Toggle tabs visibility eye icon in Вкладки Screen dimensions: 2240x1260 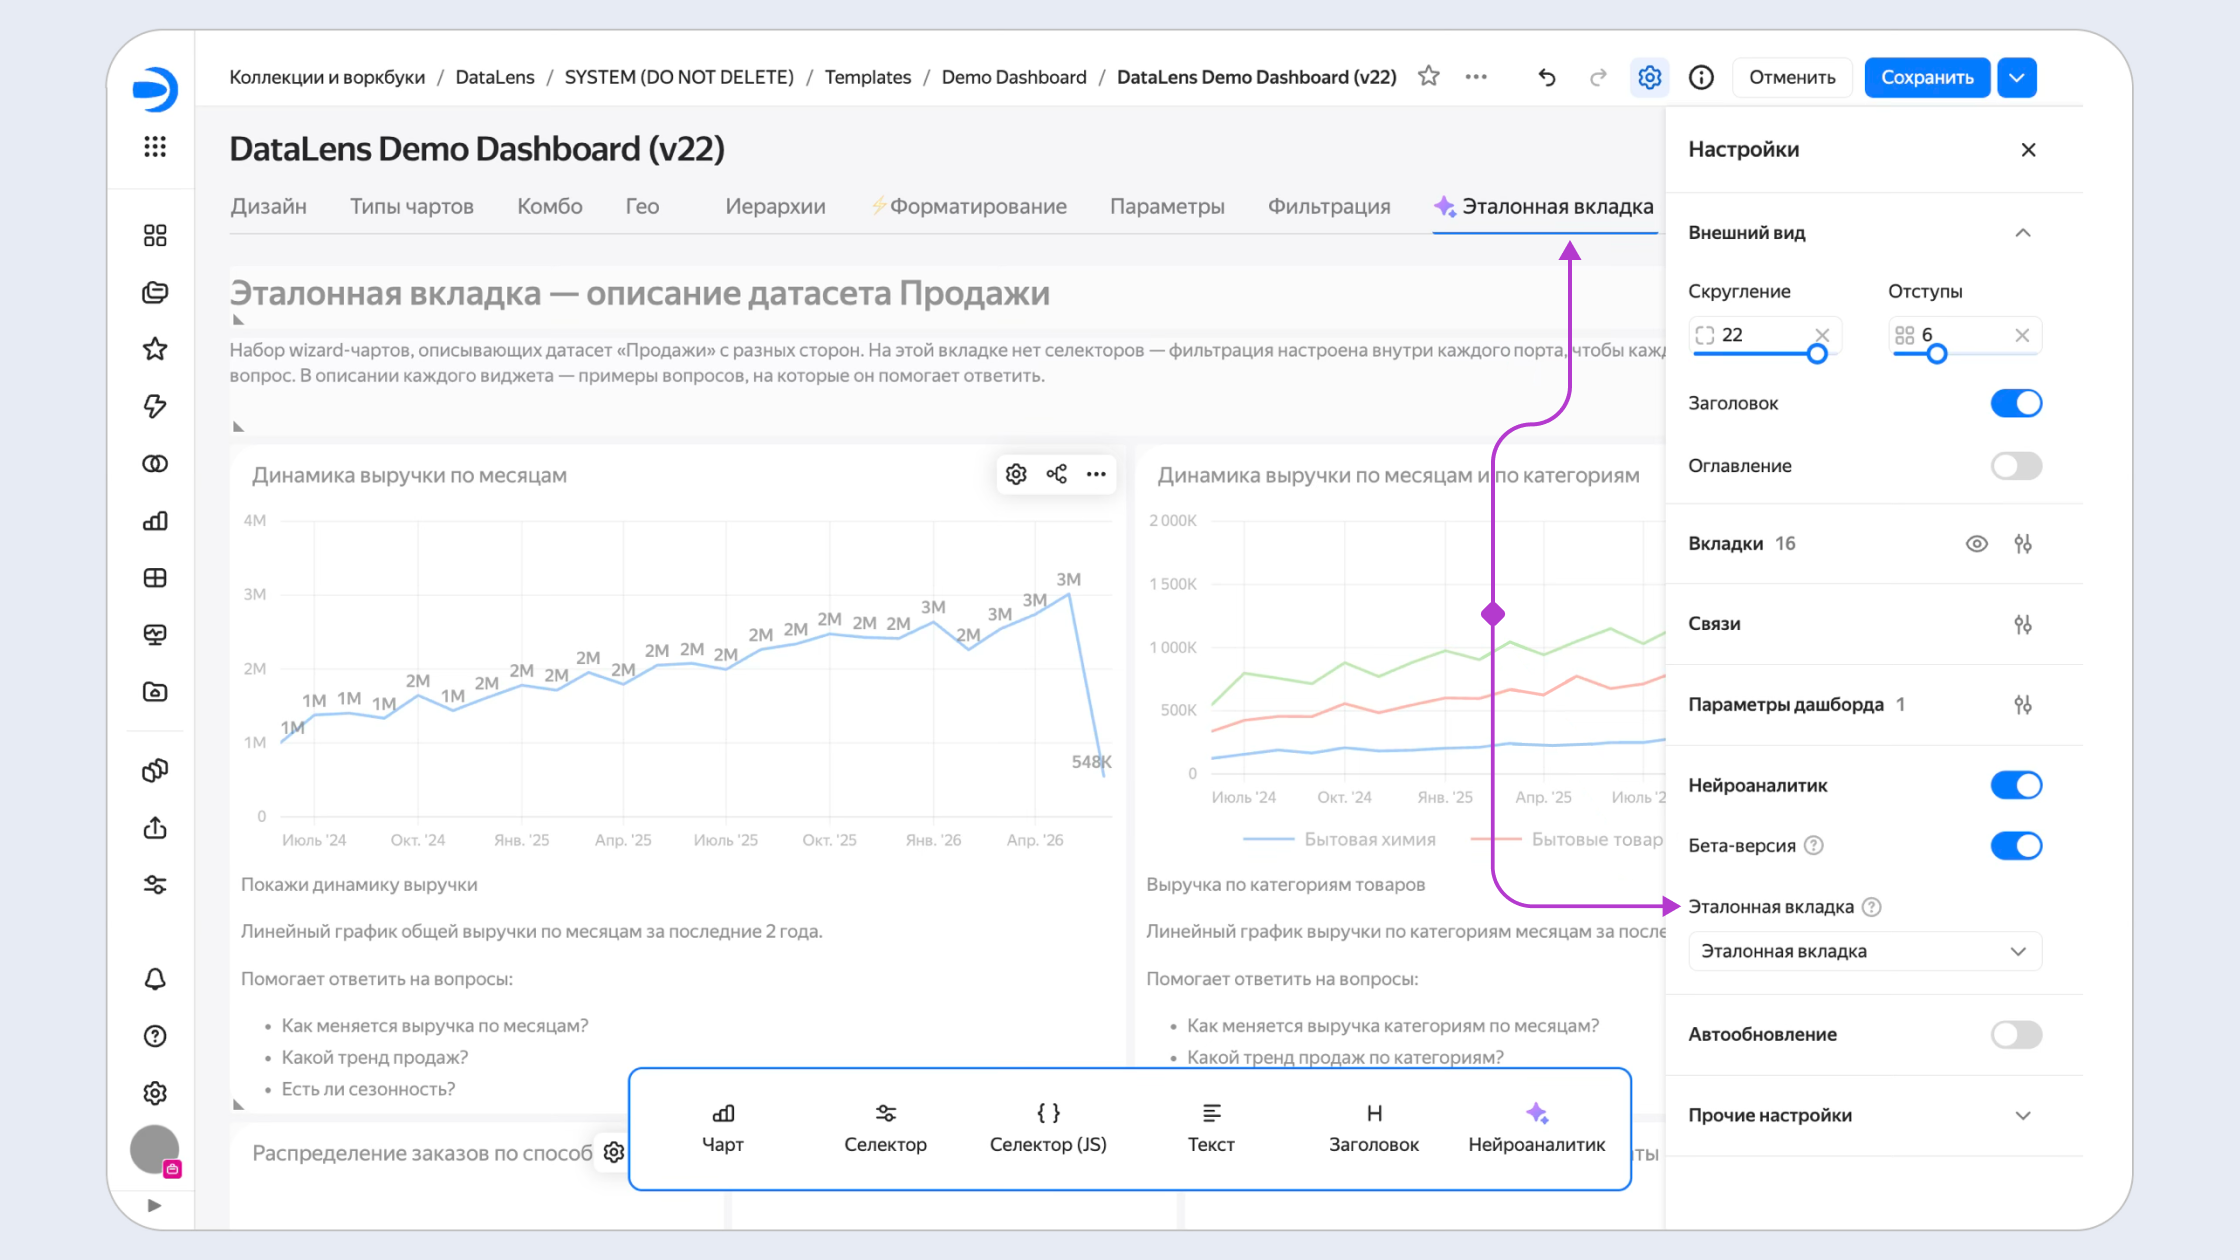pyautogui.click(x=1977, y=544)
